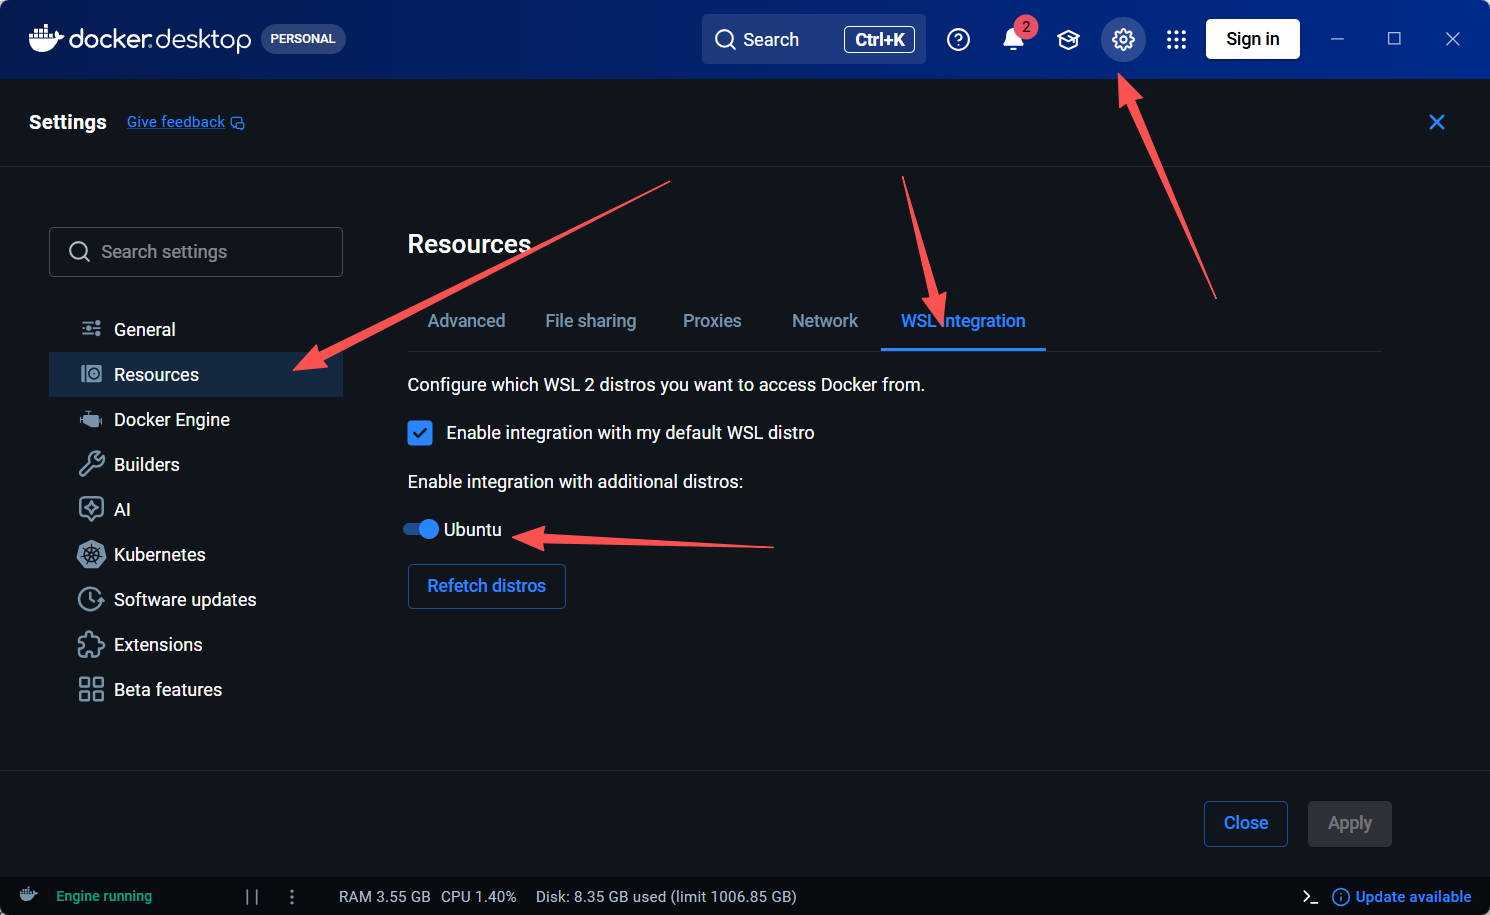Click the CPU 1.40% status entry
Viewport: 1490px width, 915px height.
point(479,897)
